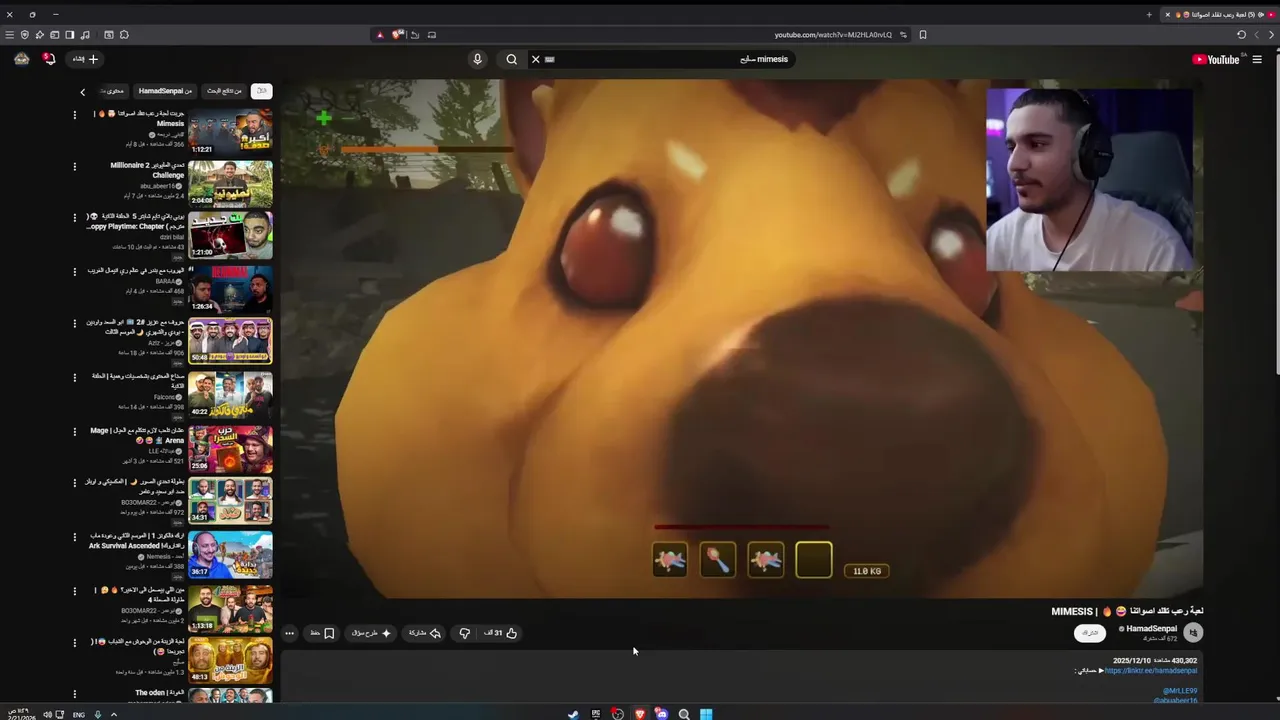Open Discord from taskbar
This screenshot has width=1280, height=720.
(662, 714)
